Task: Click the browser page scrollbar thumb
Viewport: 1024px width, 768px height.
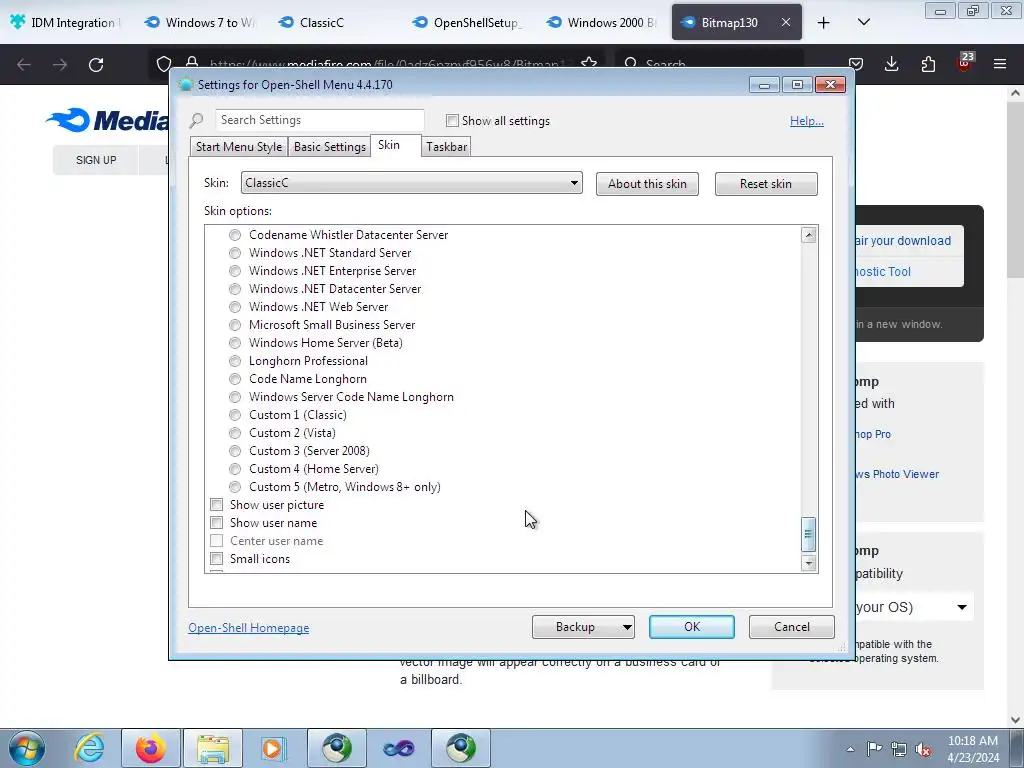Action: pos(1015,190)
